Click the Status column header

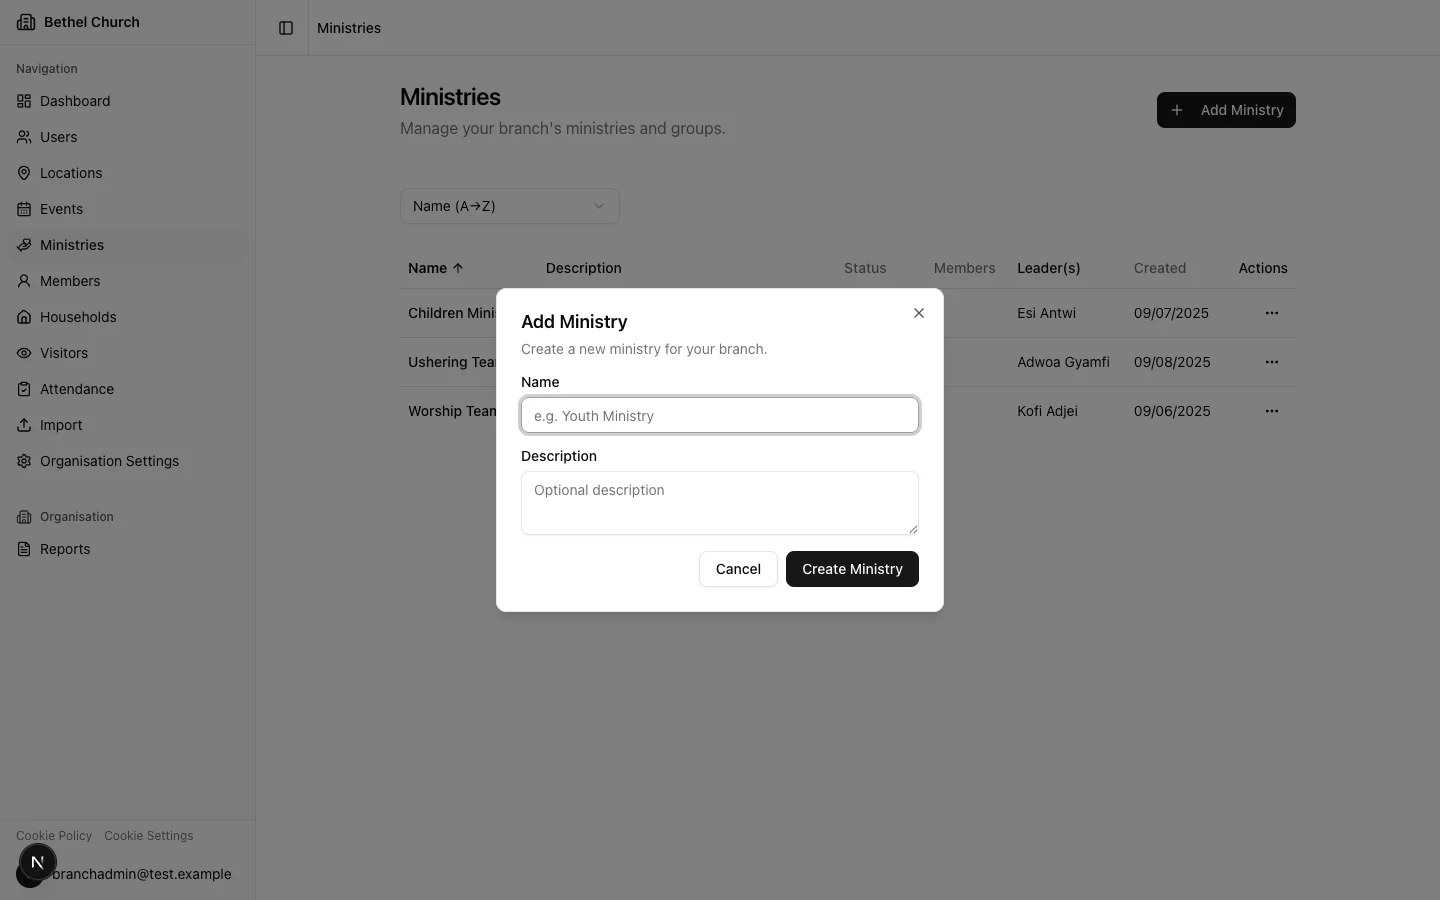865,268
